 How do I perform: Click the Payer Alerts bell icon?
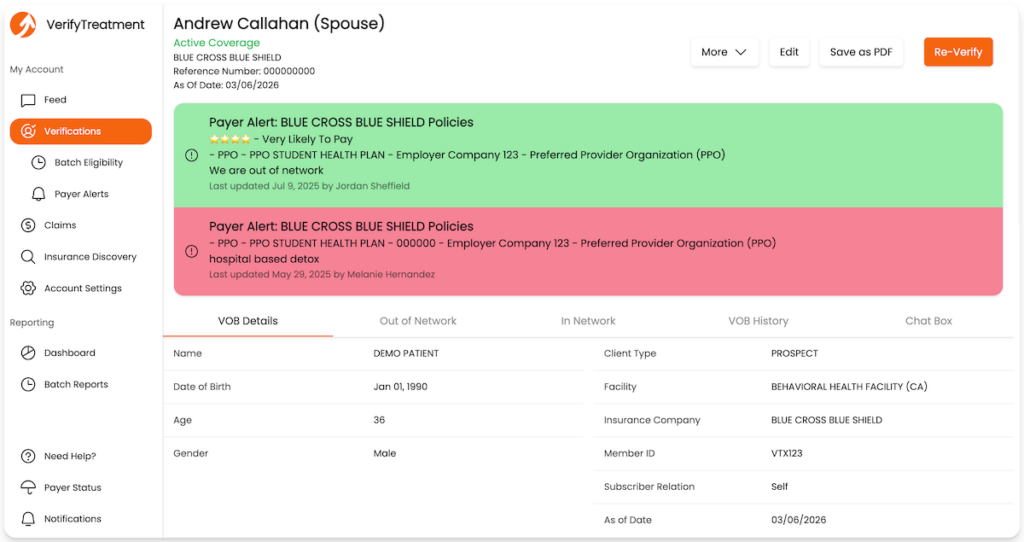(38, 194)
